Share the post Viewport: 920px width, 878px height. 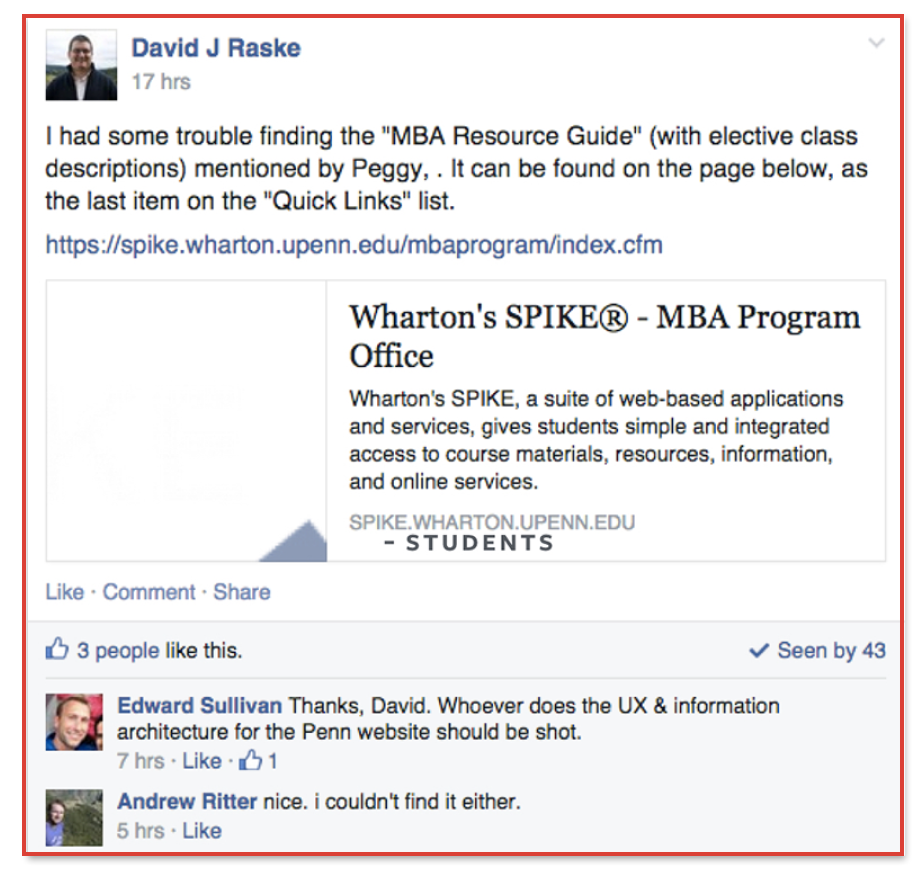[x=241, y=592]
